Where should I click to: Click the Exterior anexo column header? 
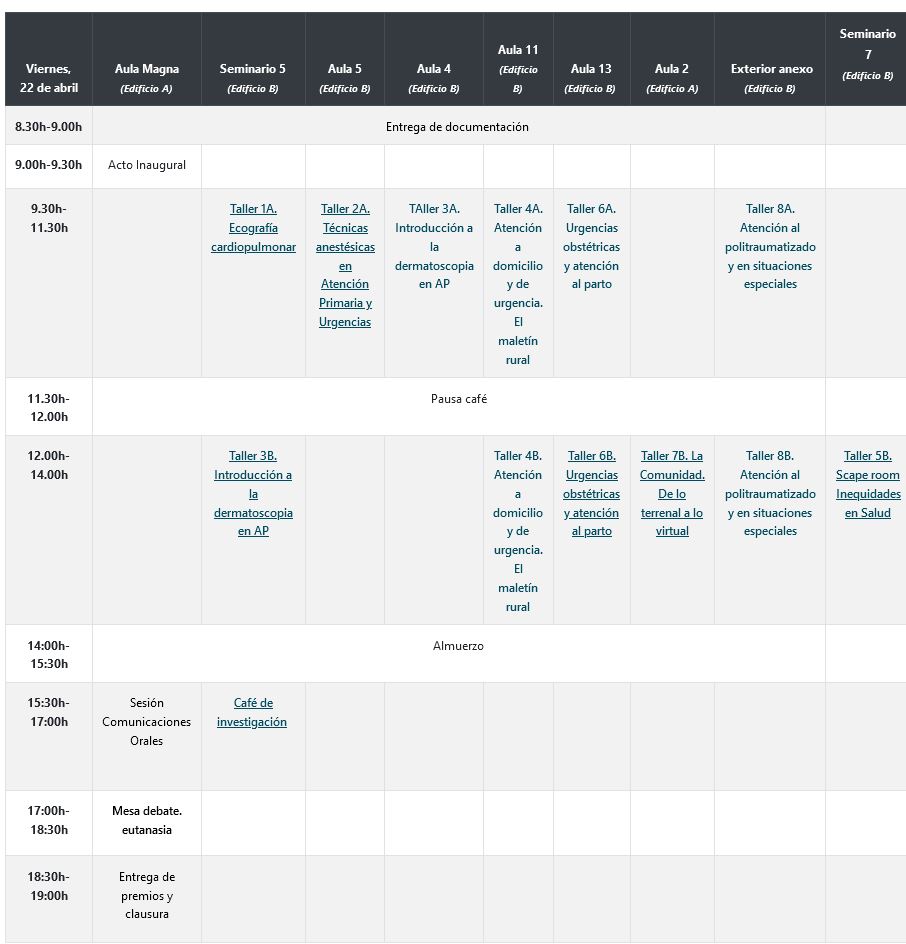[771, 69]
